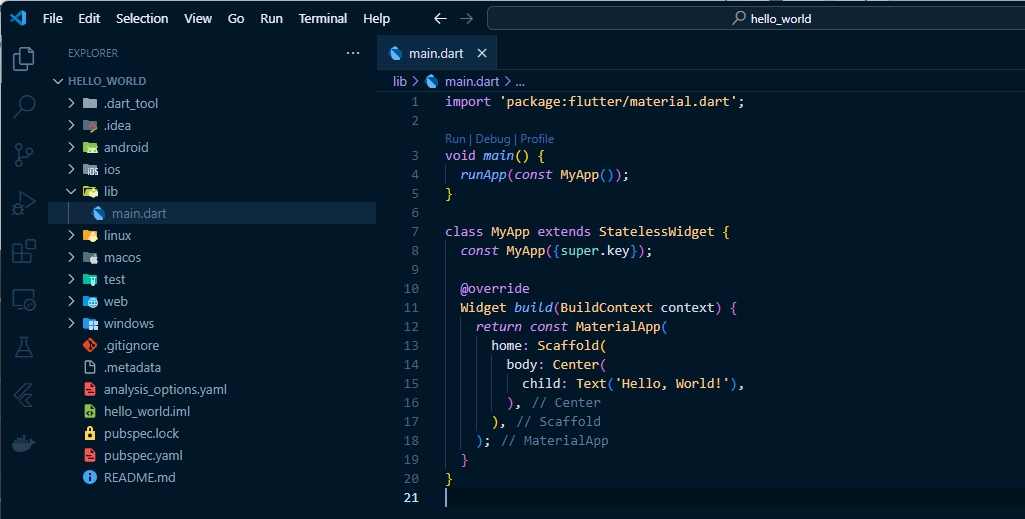The width and height of the screenshot is (1025, 519).
Task: Close the main.dart editor tab
Action: point(482,53)
